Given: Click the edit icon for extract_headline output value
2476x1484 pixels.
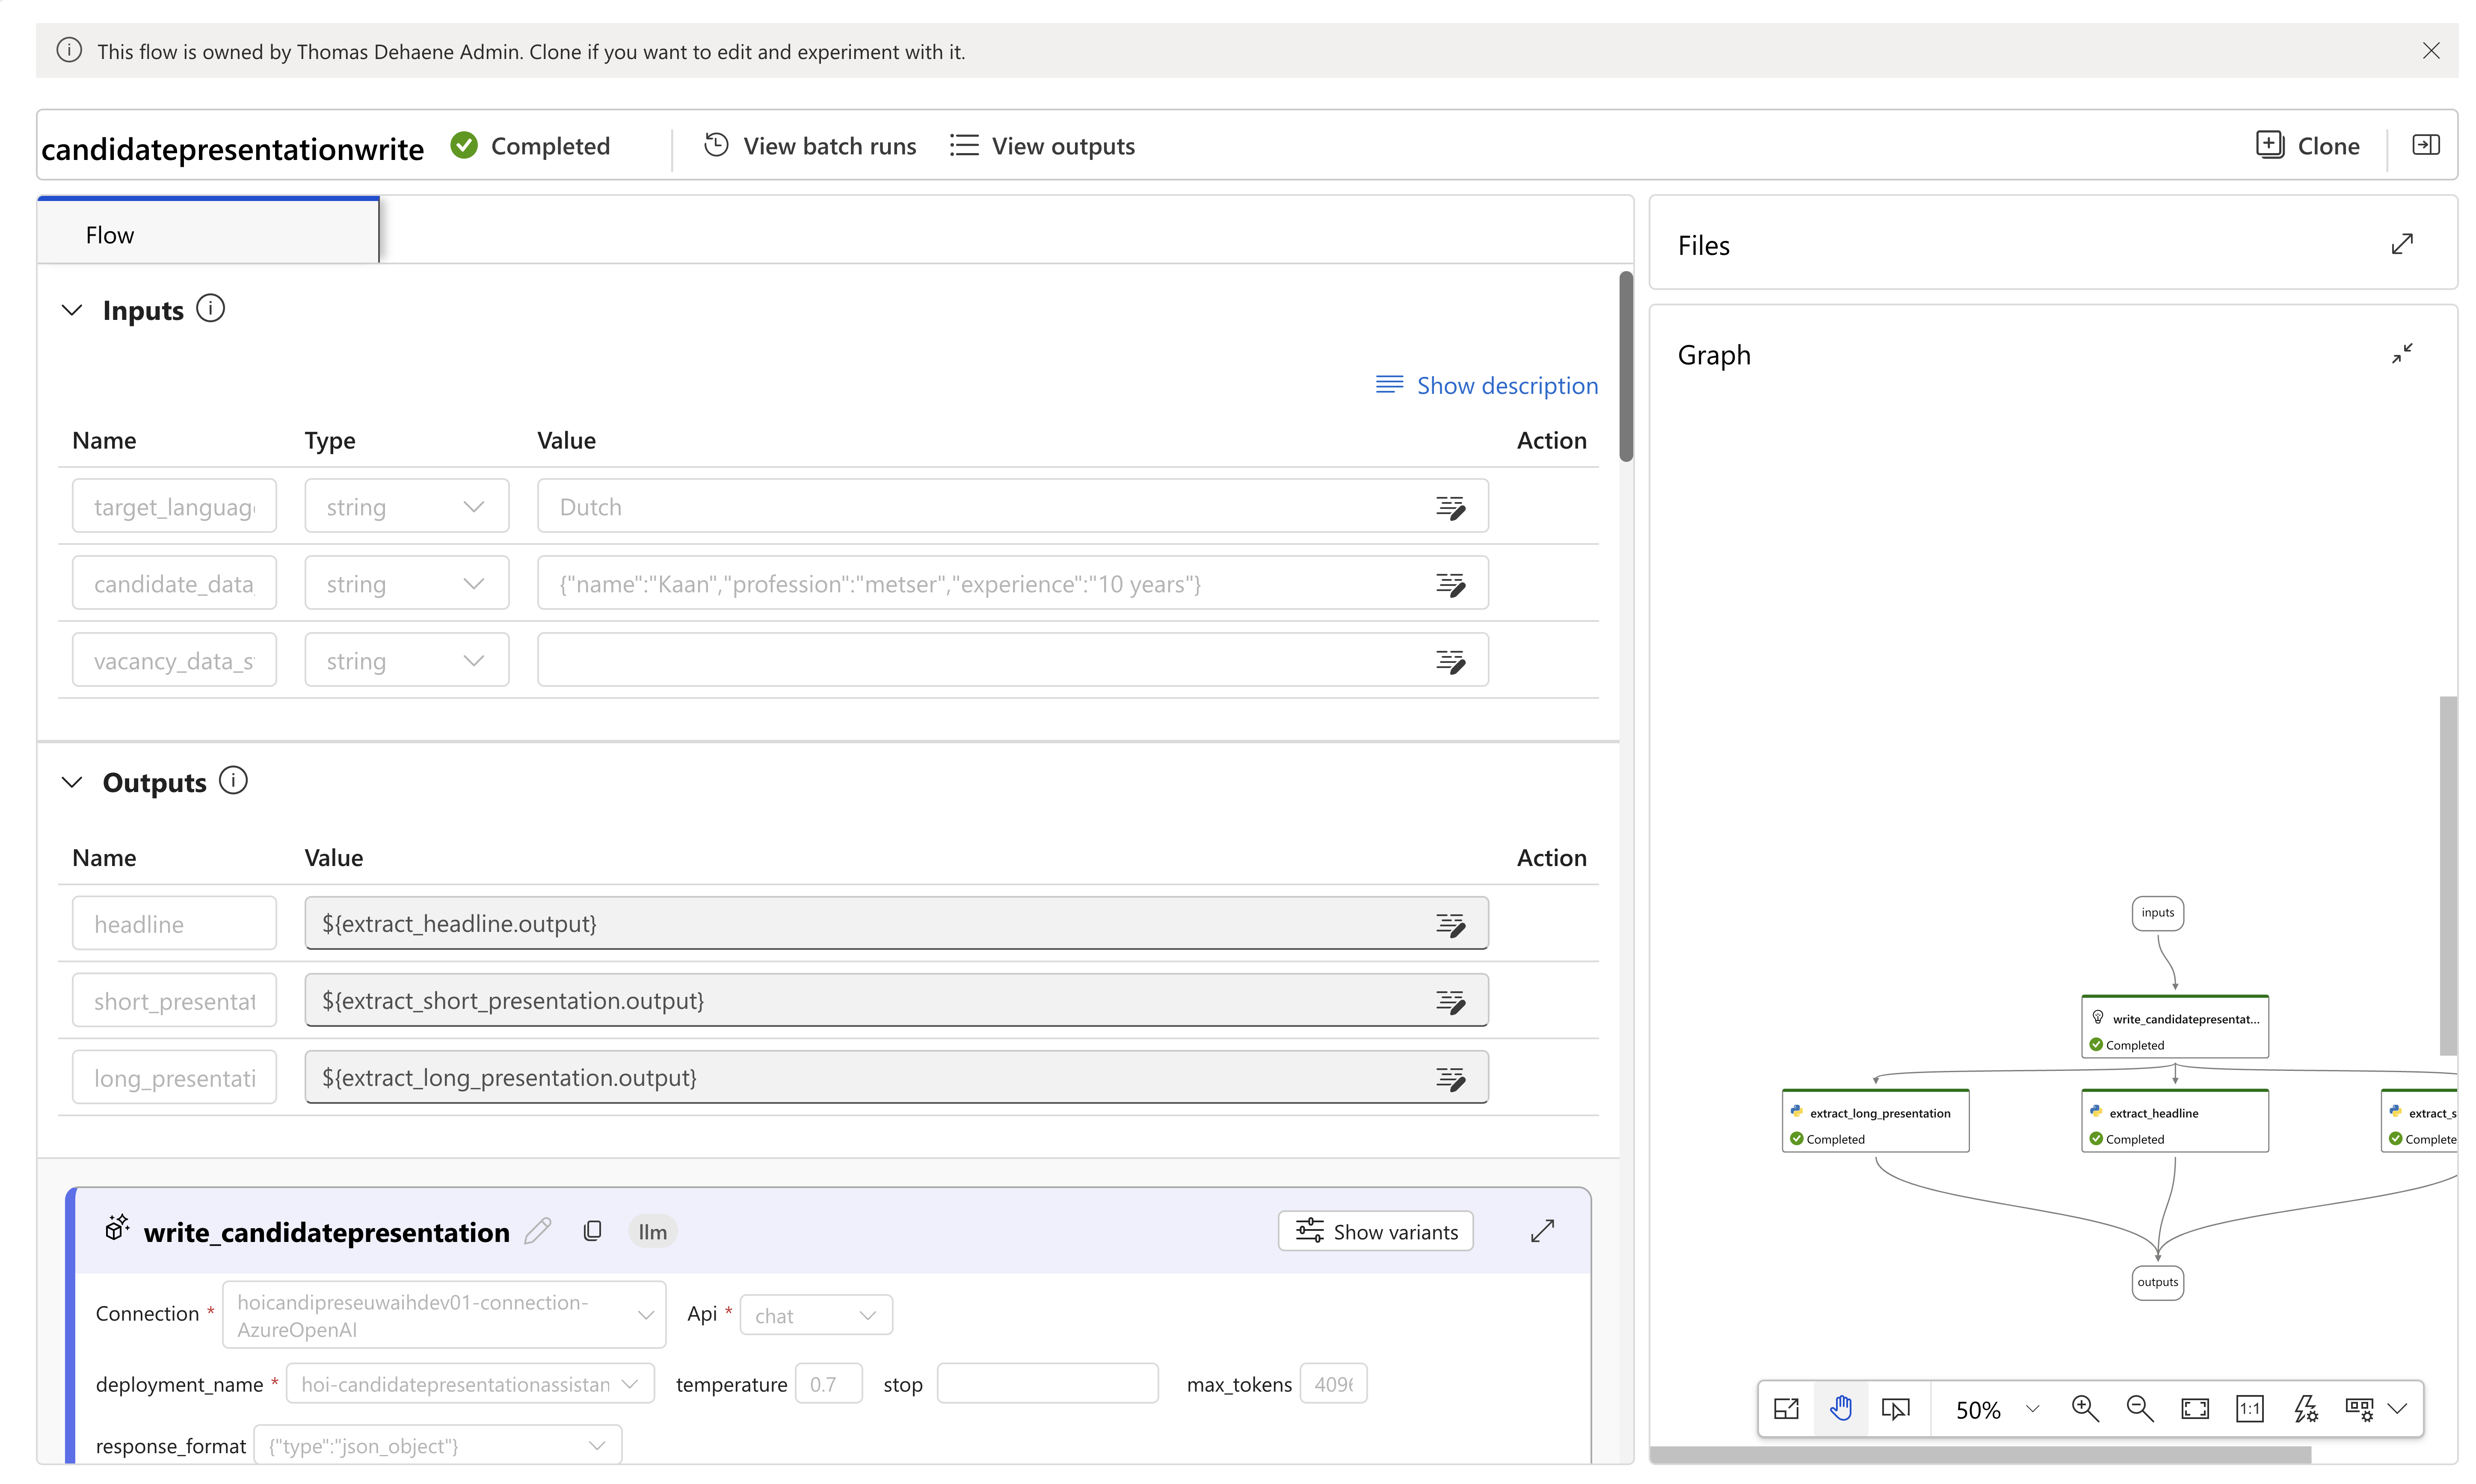Looking at the screenshot, I should coord(1450,924).
